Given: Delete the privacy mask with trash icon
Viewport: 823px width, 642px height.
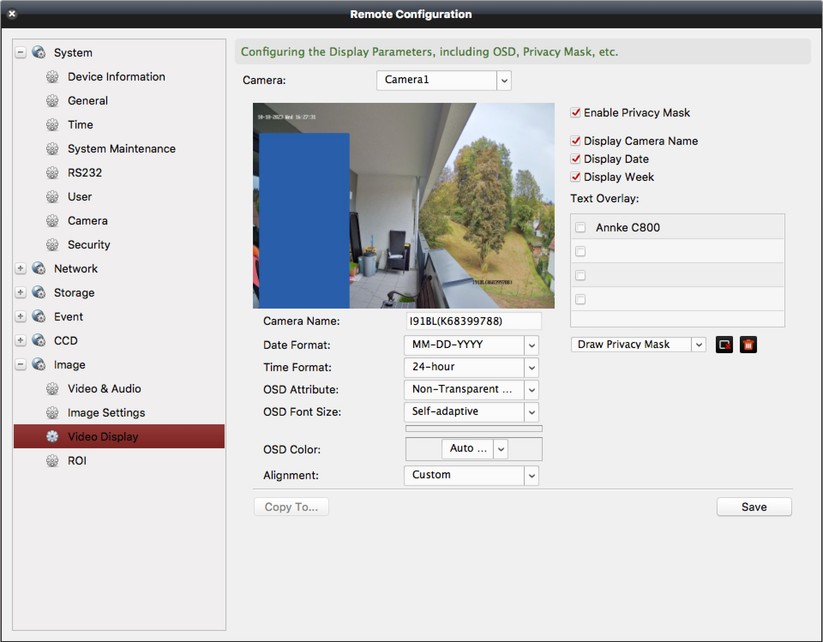Looking at the screenshot, I should click(x=749, y=343).
